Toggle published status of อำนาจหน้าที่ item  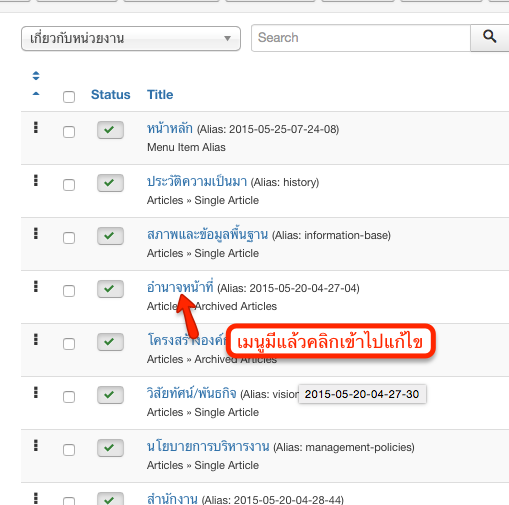110,289
